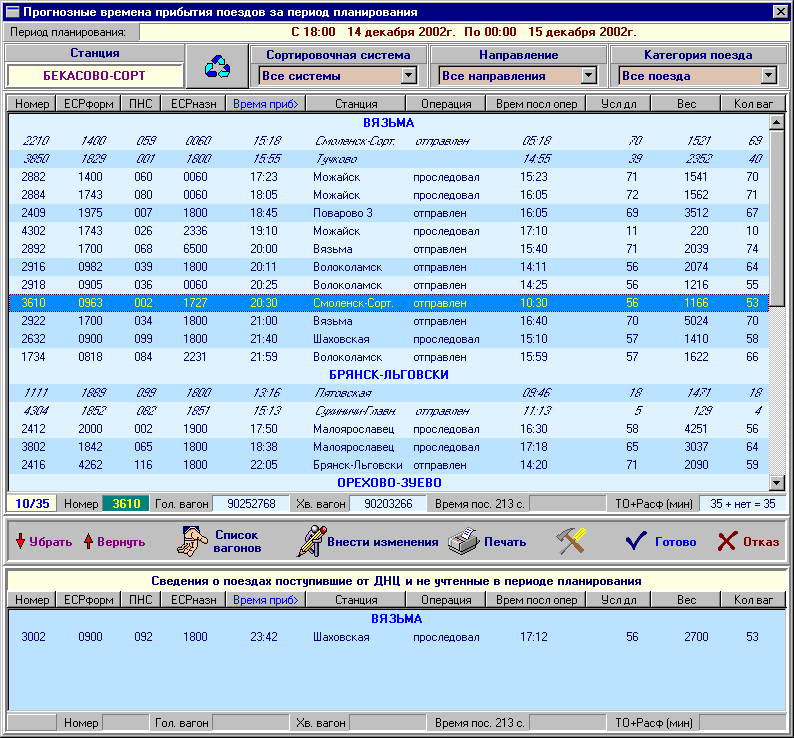Viewport: 794px width, 738px height.
Task: Click the green Номер field 3610
Action: (126, 504)
